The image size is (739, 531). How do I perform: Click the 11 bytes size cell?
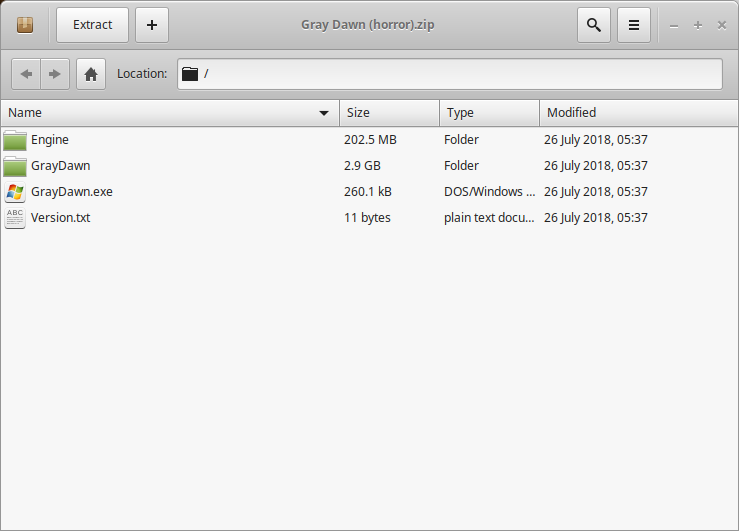click(x=367, y=218)
